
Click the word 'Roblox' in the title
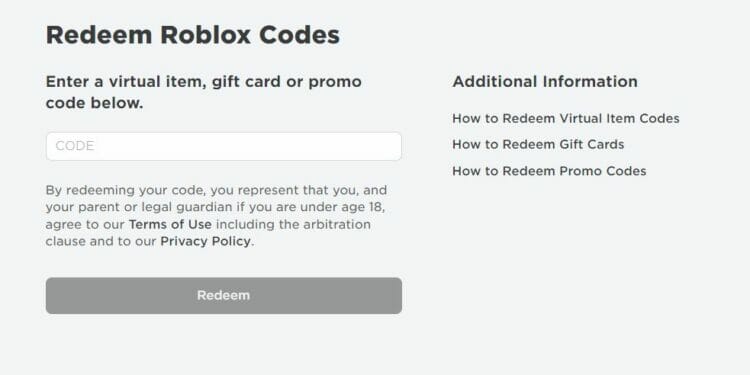(205, 35)
